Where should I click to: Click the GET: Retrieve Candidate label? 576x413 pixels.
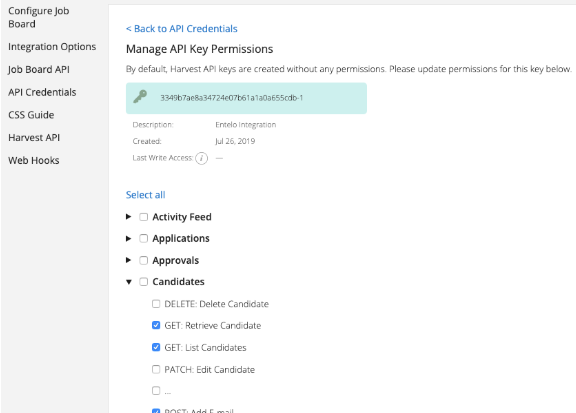[x=213, y=326]
